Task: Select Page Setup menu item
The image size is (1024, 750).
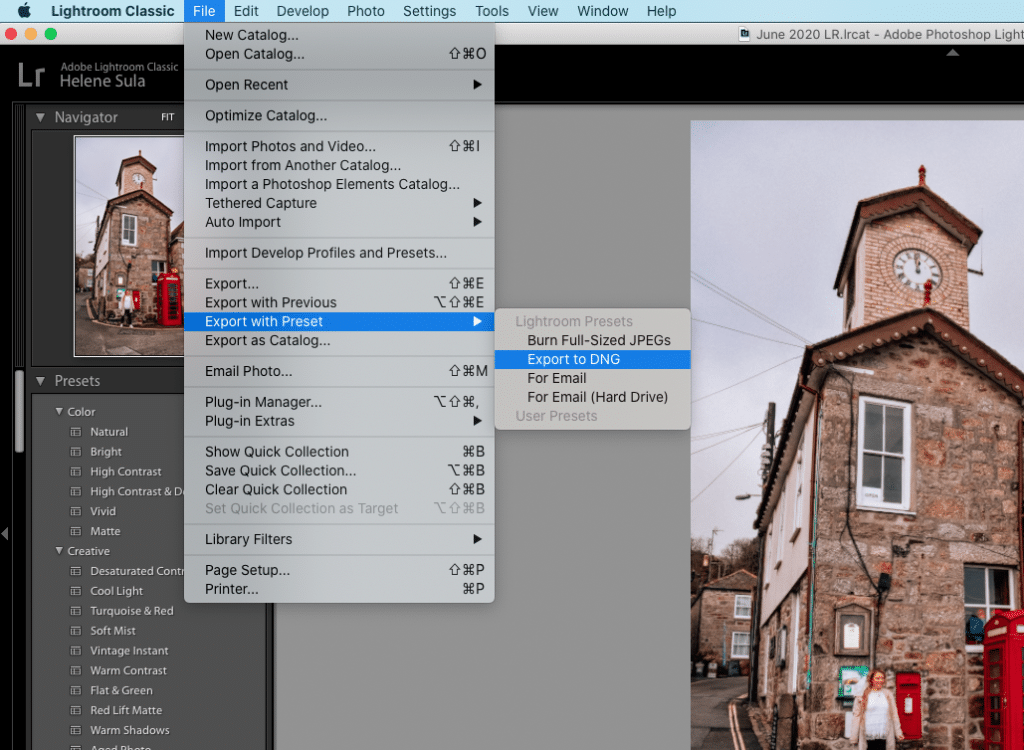Action: point(339,570)
